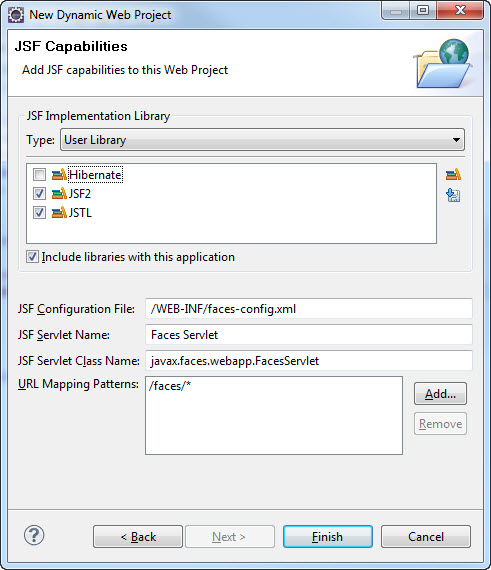The width and height of the screenshot is (491, 570).
Task: Click the JSTL library books icon
Action: [59, 212]
